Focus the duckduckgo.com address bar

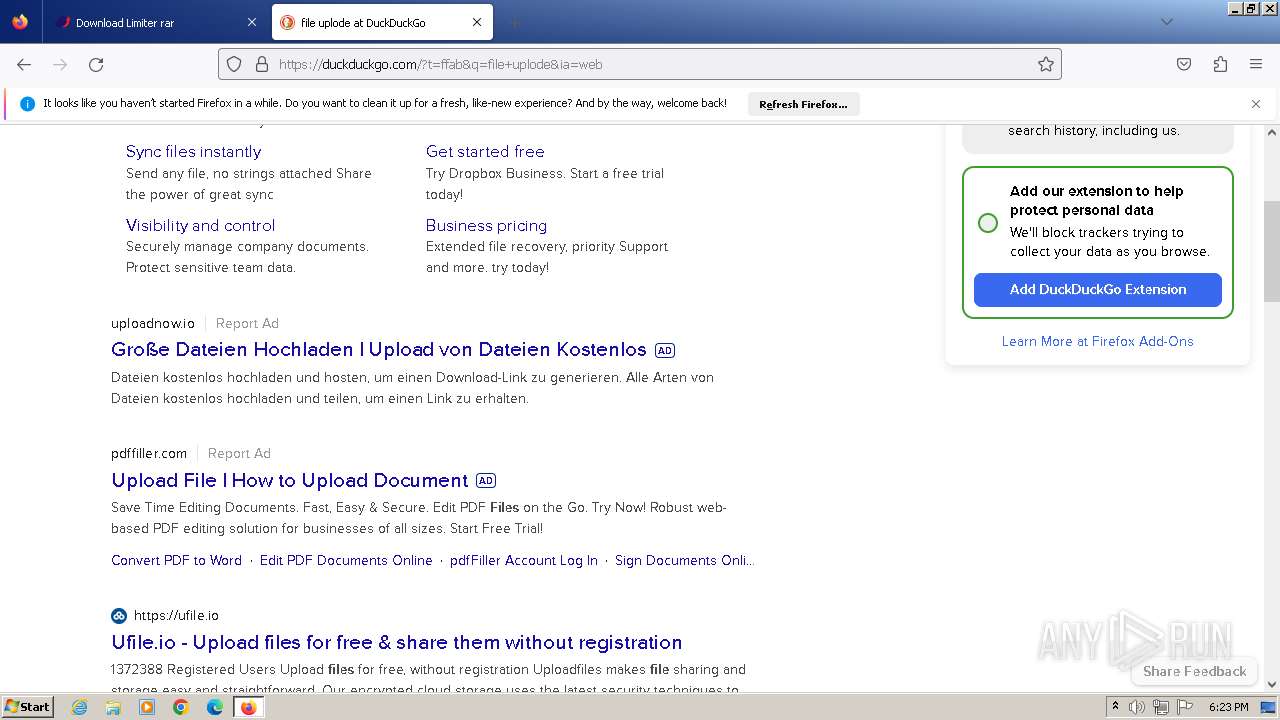coord(640,64)
